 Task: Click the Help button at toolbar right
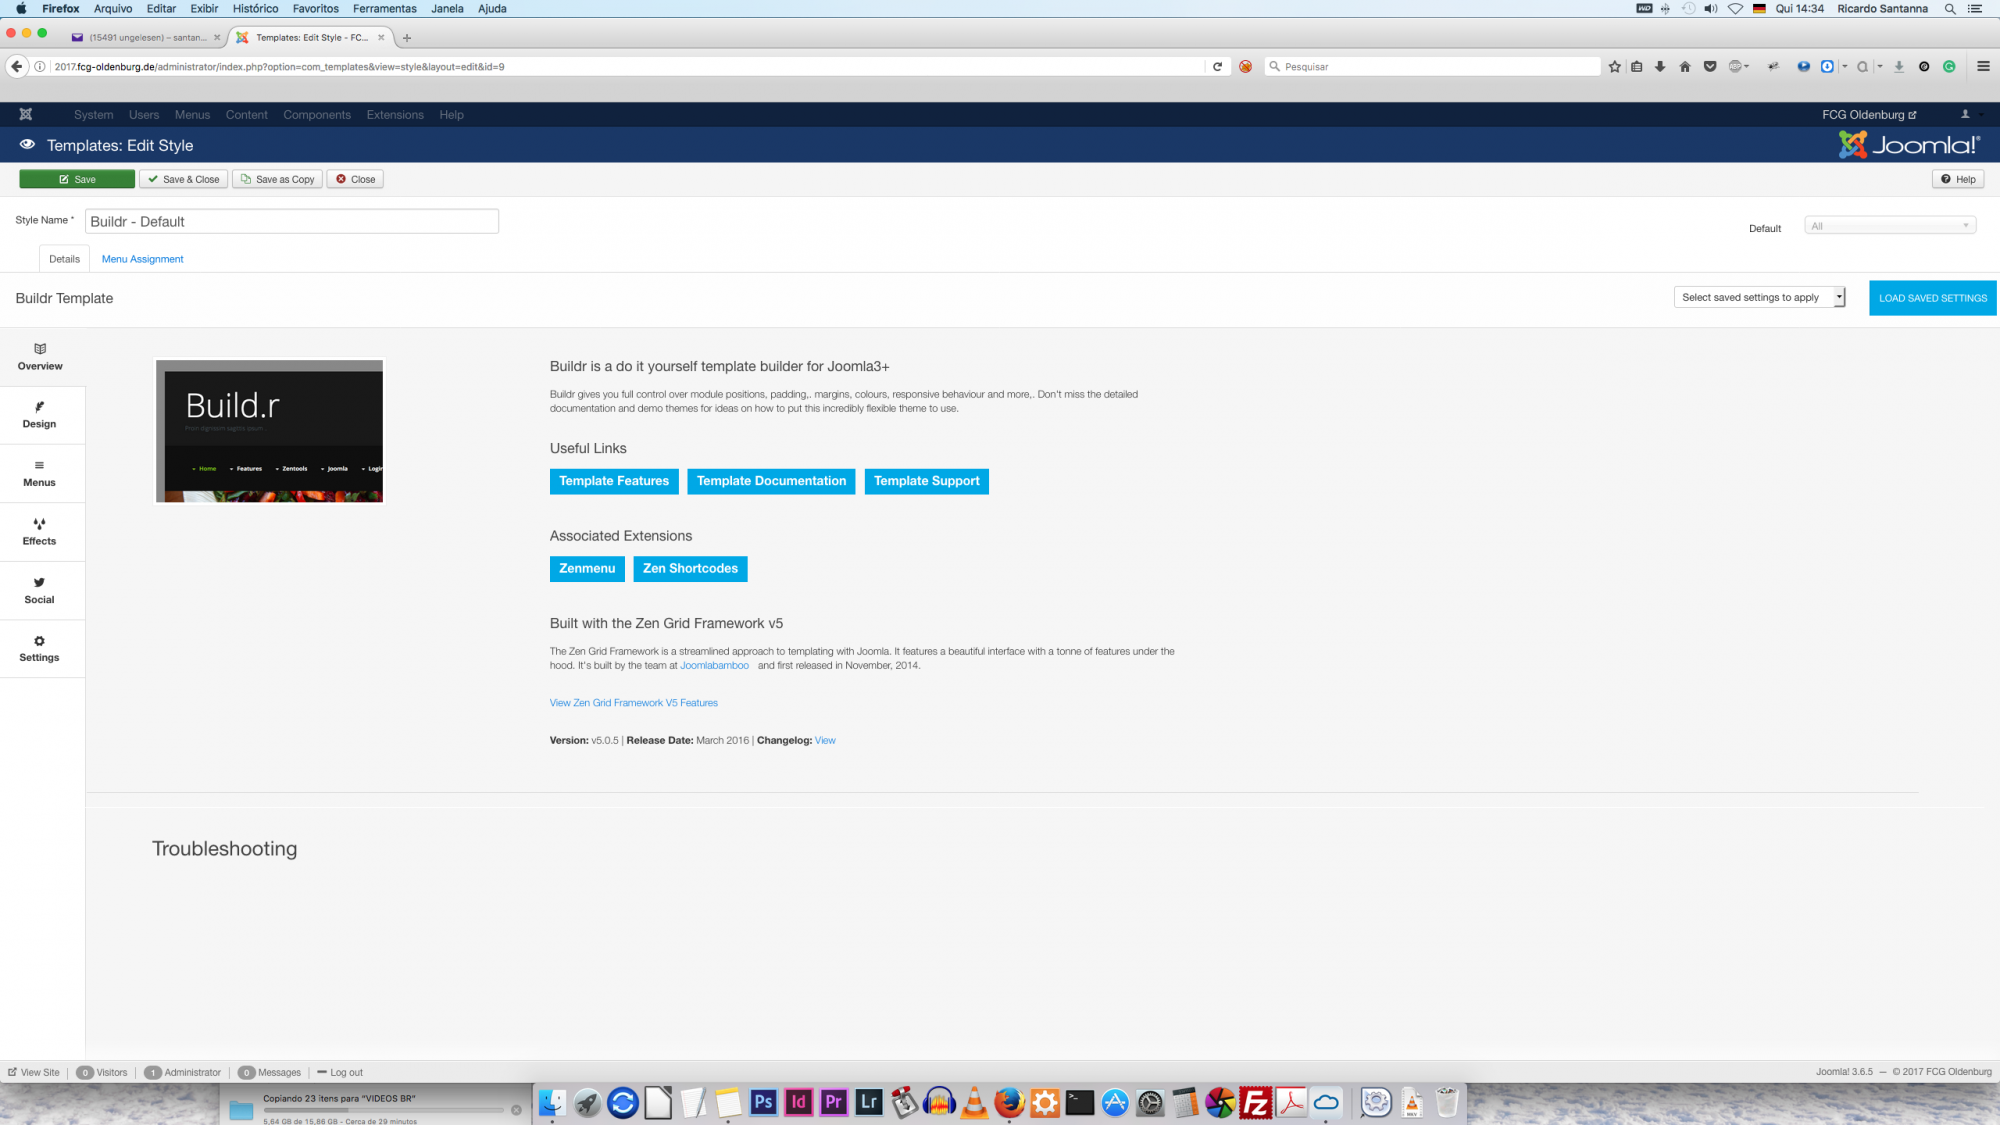1958,179
